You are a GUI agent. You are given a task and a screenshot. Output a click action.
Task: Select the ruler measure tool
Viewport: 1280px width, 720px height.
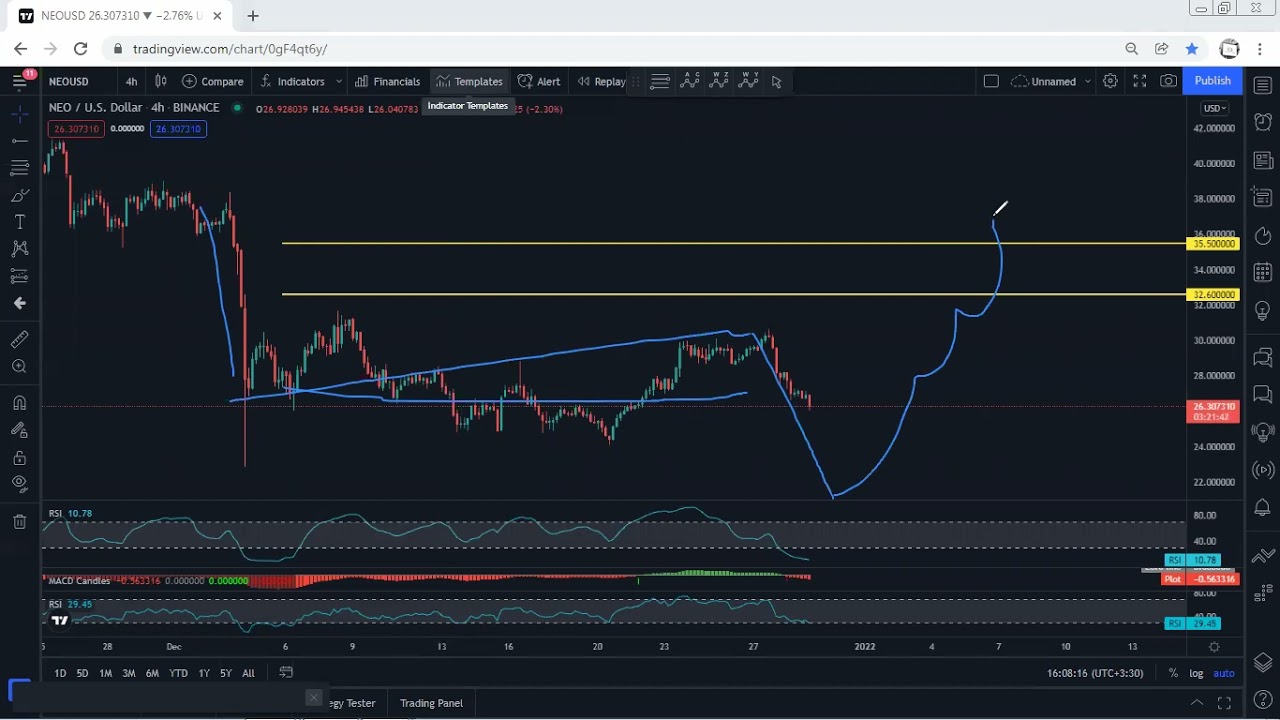[x=19, y=340]
